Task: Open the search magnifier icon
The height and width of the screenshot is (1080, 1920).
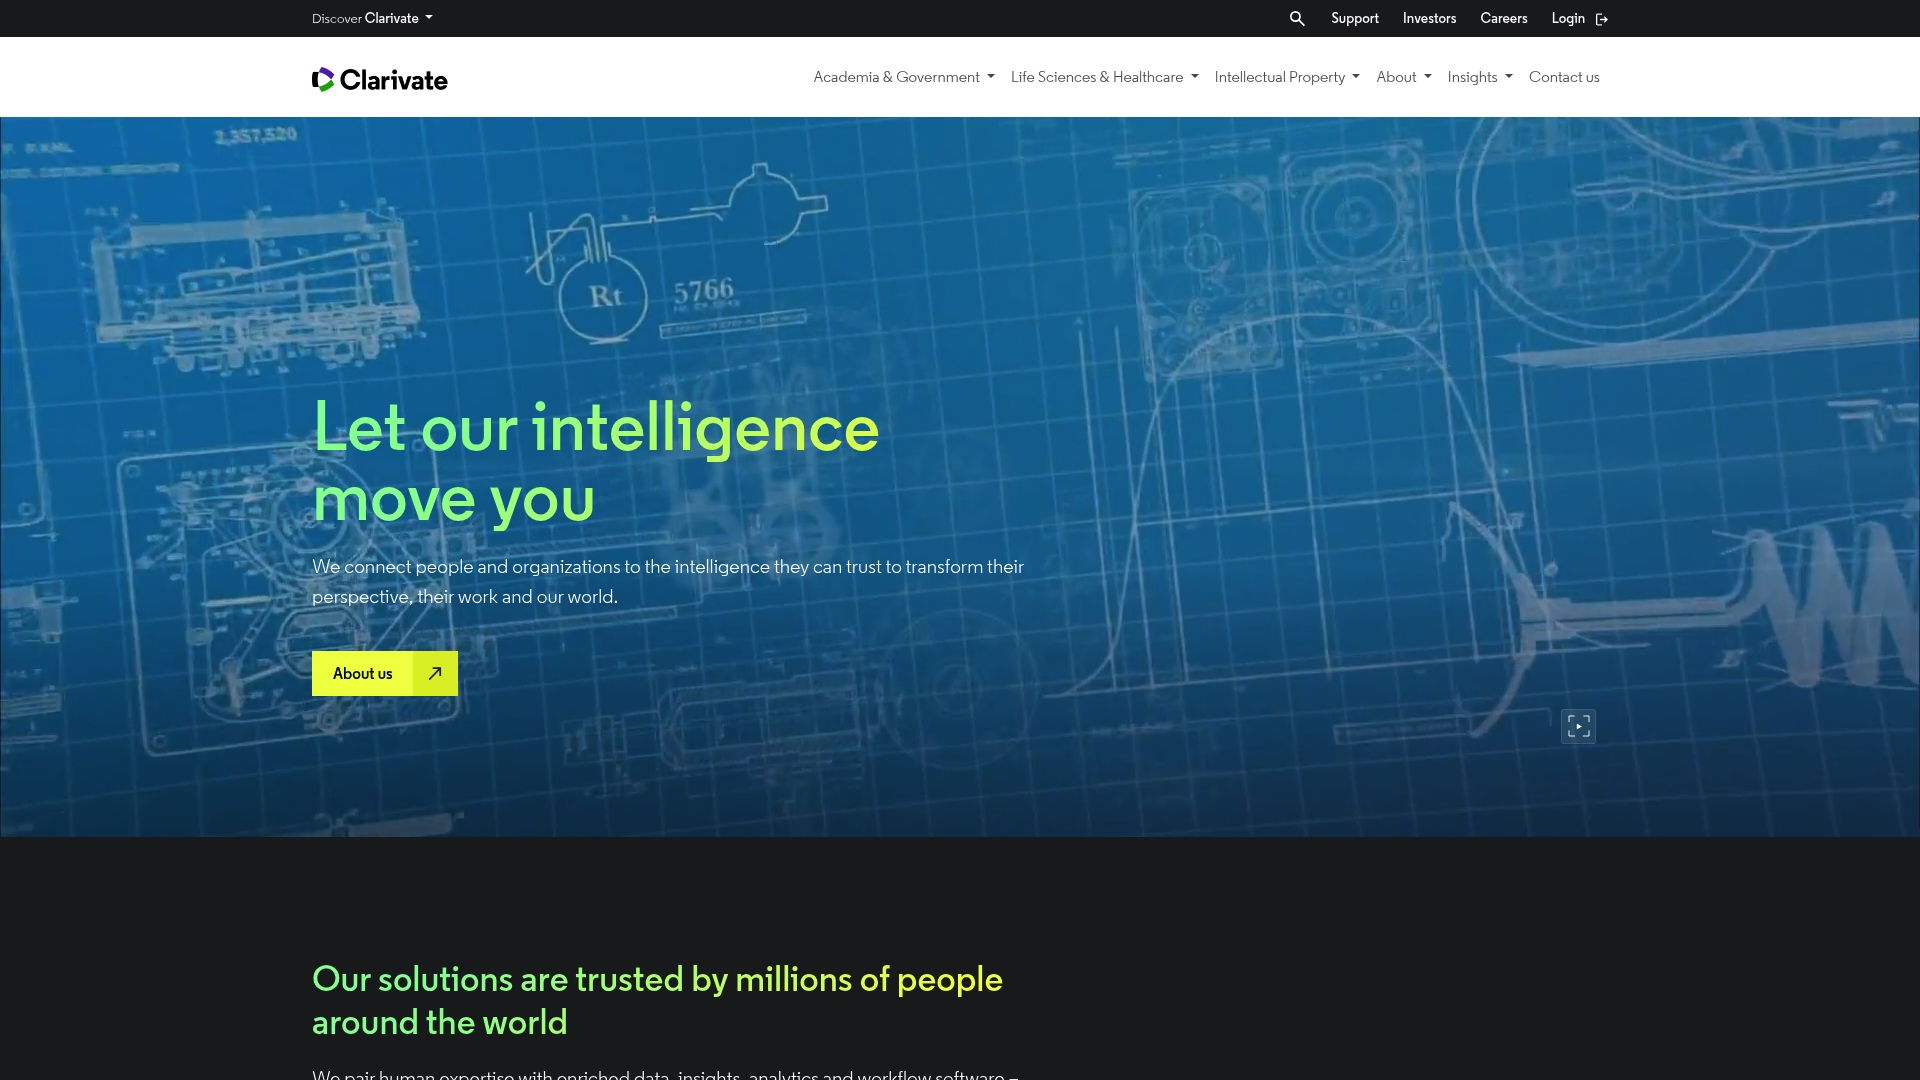Action: coord(1297,18)
